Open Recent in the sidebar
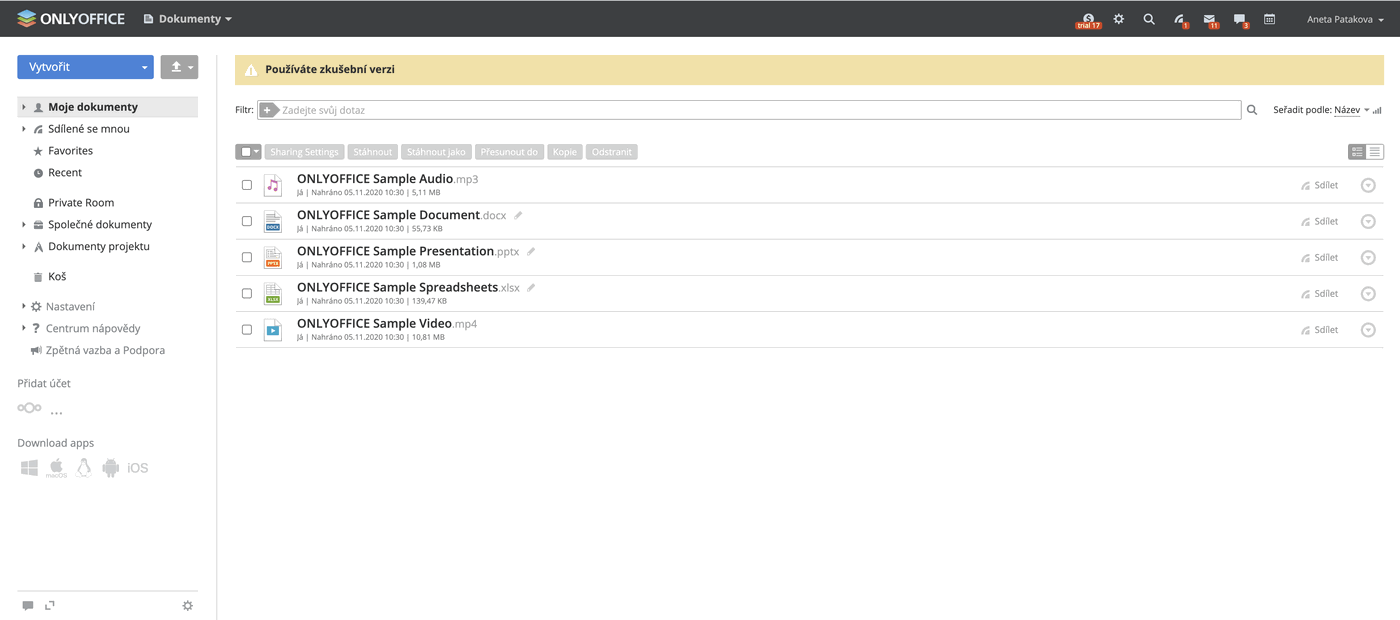Screen dimensions: 1400x620 65,173
